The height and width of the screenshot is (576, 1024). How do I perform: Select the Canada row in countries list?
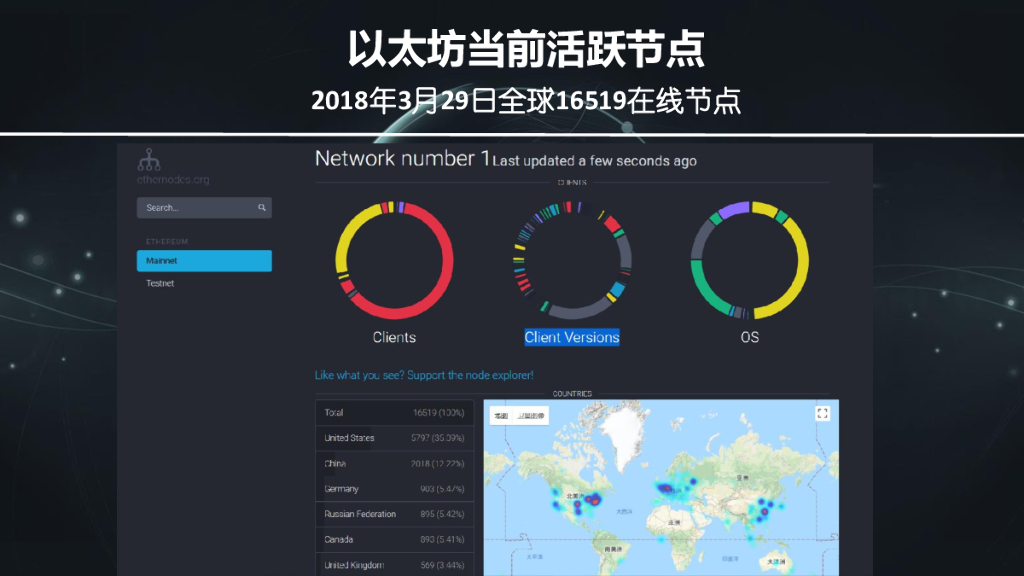coord(395,540)
